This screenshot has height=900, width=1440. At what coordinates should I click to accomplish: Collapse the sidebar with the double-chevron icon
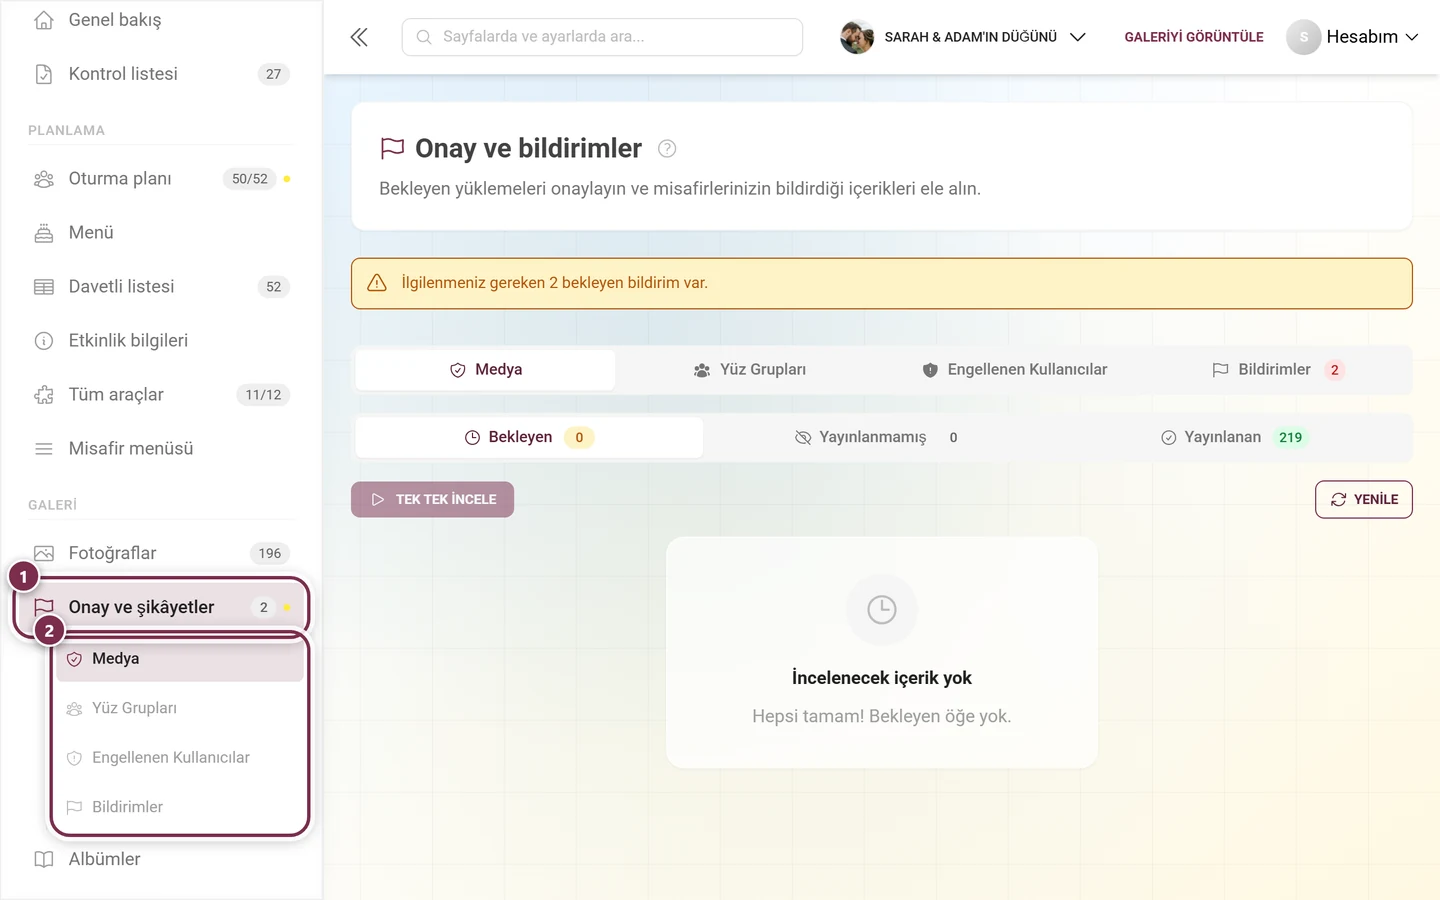click(359, 37)
